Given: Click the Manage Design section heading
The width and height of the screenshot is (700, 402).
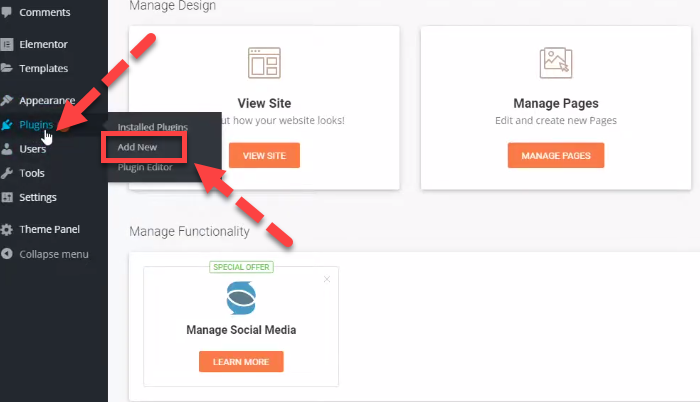Looking at the screenshot, I should tap(172, 6).
